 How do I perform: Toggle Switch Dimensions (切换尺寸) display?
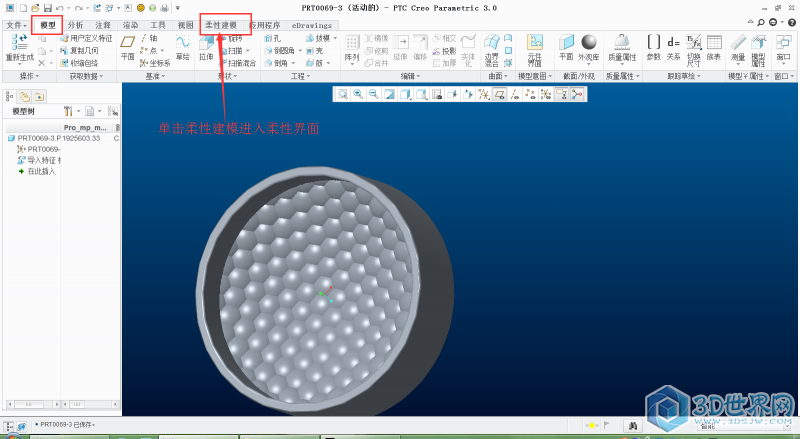click(x=693, y=50)
